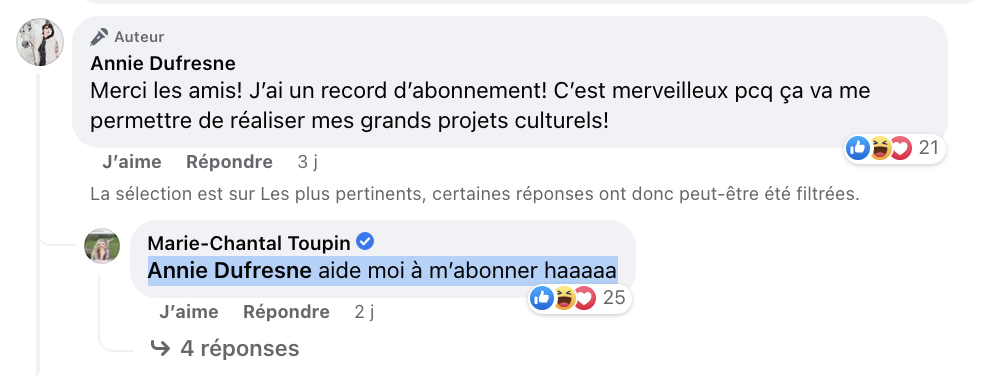Like Annie Dufresne's comment with J'aime

[x=132, y=162]
